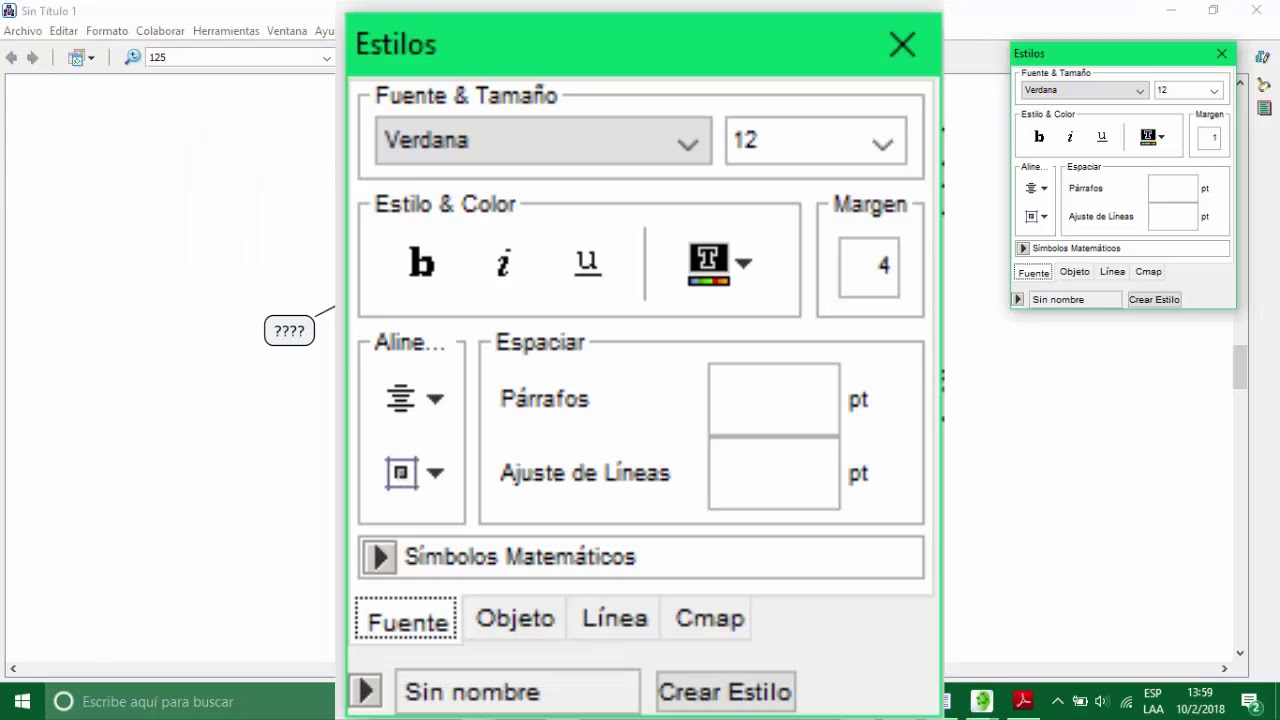Click the Windows Start button
1280x720 pixels.
coord(22,702)
